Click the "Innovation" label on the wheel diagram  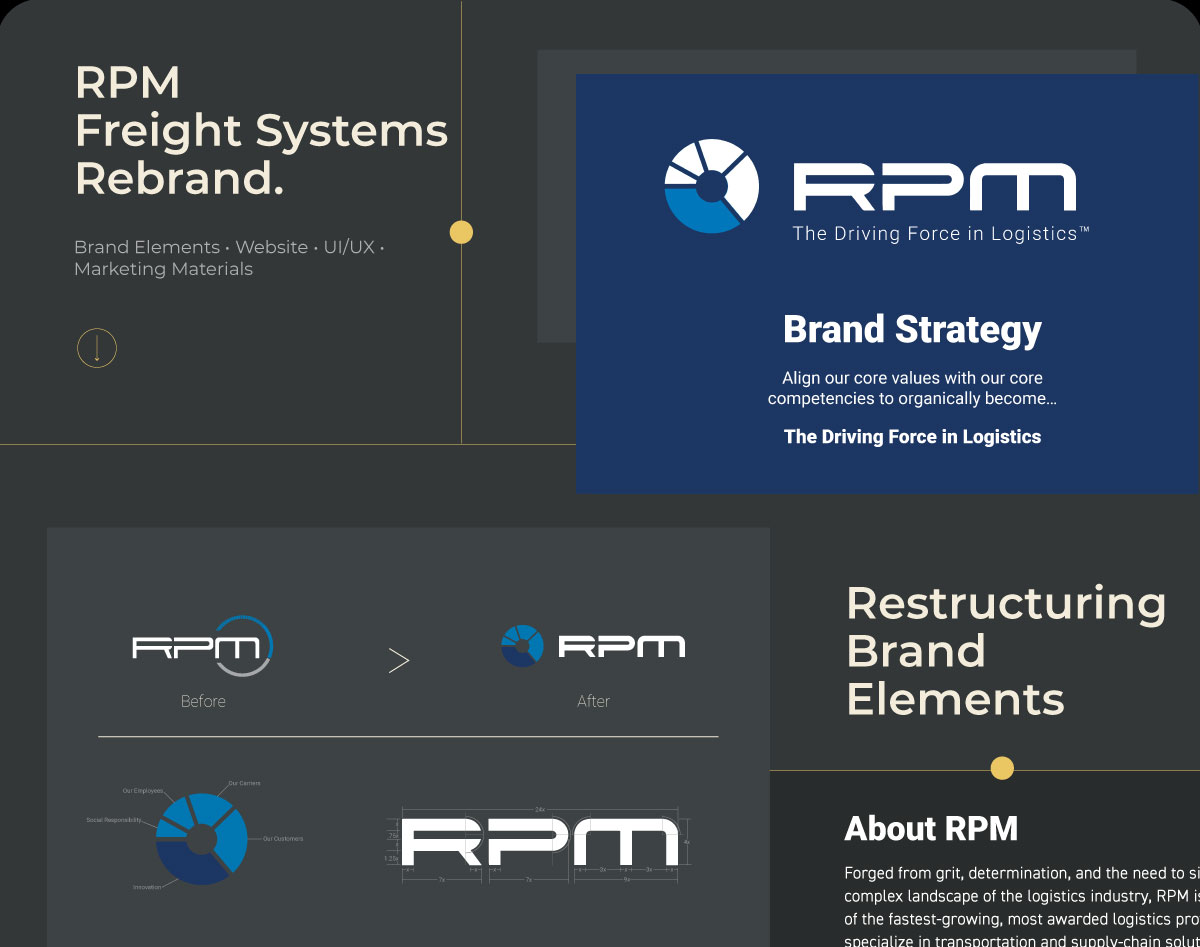click(146, 887)
